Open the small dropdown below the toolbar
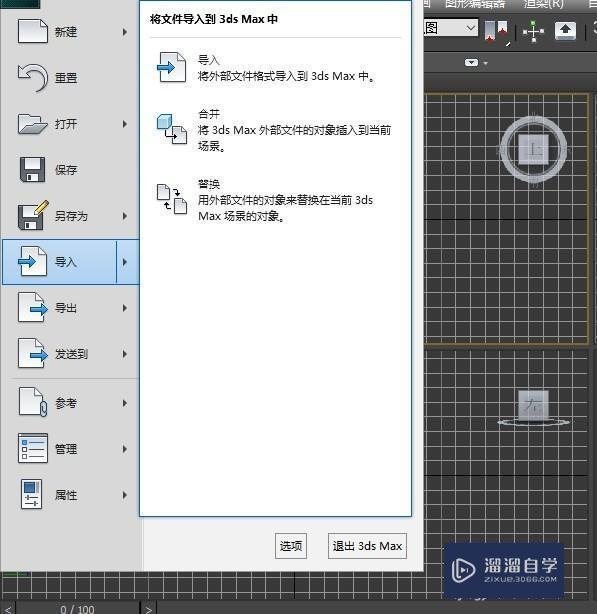This screenshot has height=614, width=597. (x=476, y=63)
